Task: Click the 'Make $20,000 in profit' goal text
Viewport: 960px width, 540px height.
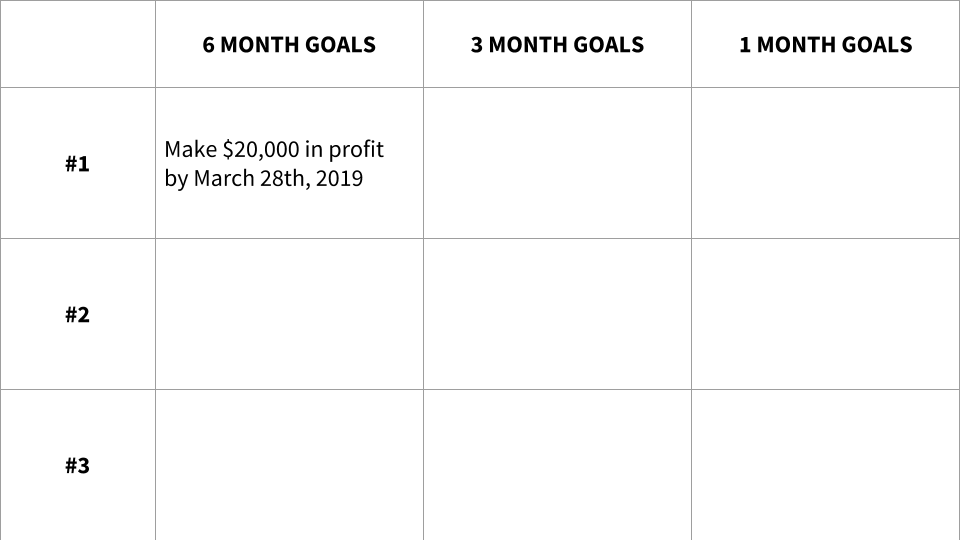Action: click(x=274, y=149)
